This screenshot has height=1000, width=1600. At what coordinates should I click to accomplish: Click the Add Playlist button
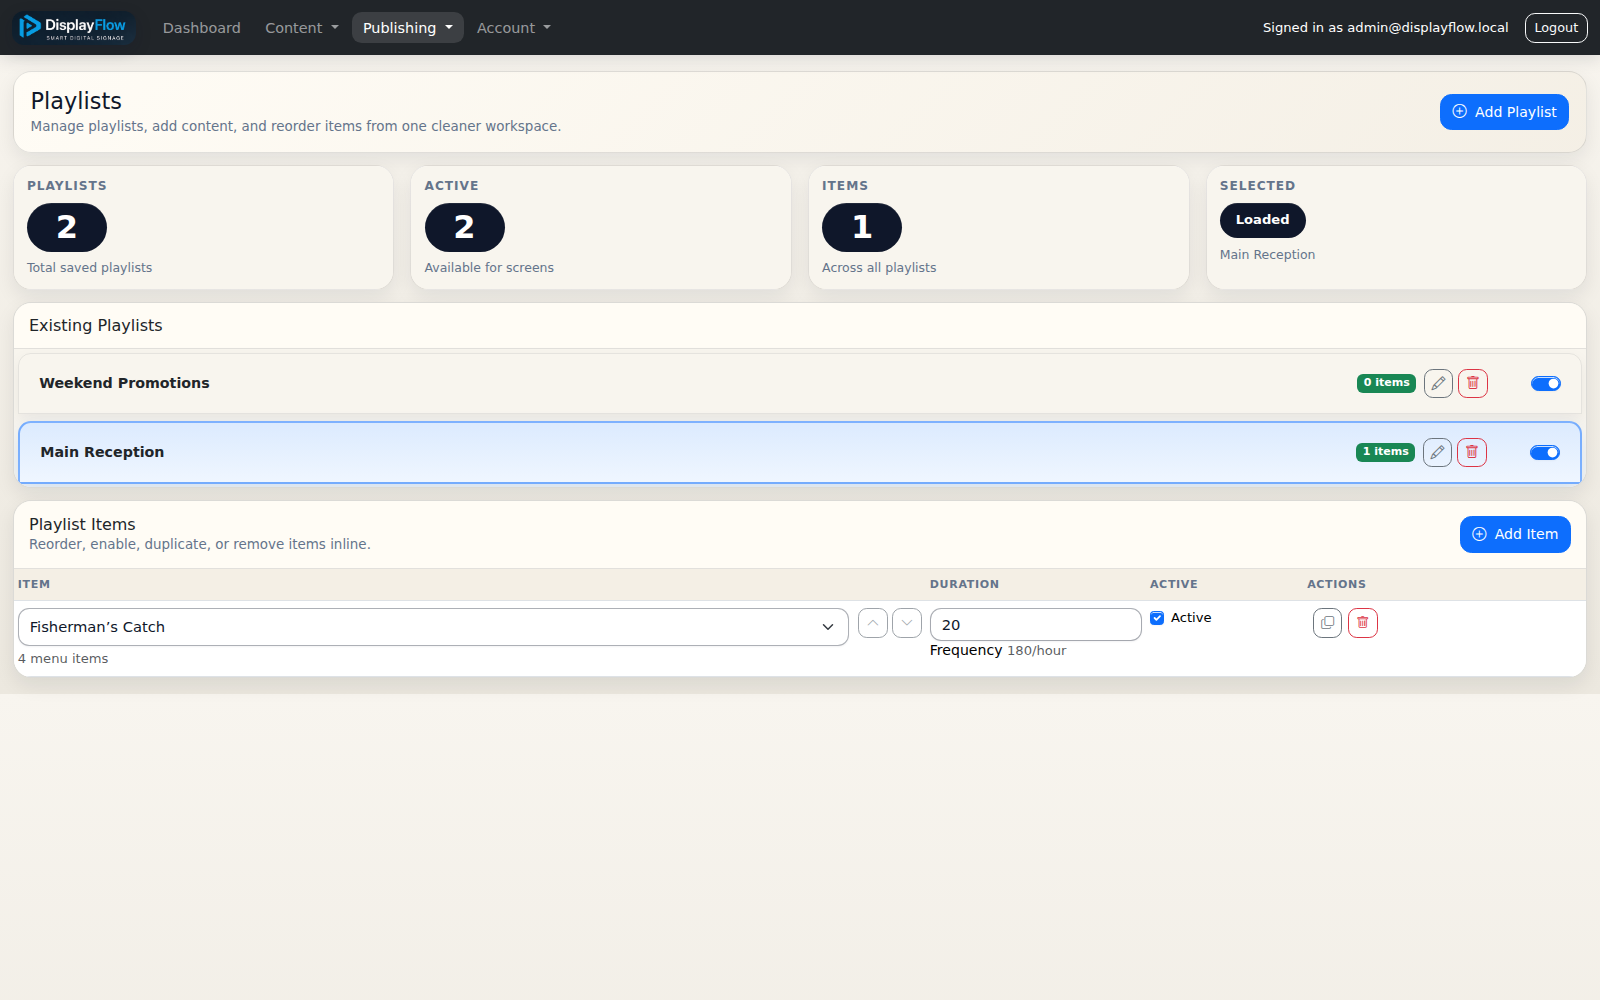(x=1504, y=112)
